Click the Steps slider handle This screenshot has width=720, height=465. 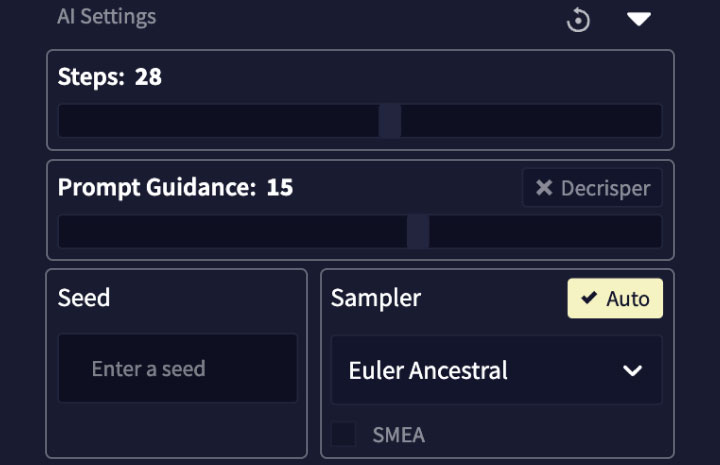[x=390, y=121]
